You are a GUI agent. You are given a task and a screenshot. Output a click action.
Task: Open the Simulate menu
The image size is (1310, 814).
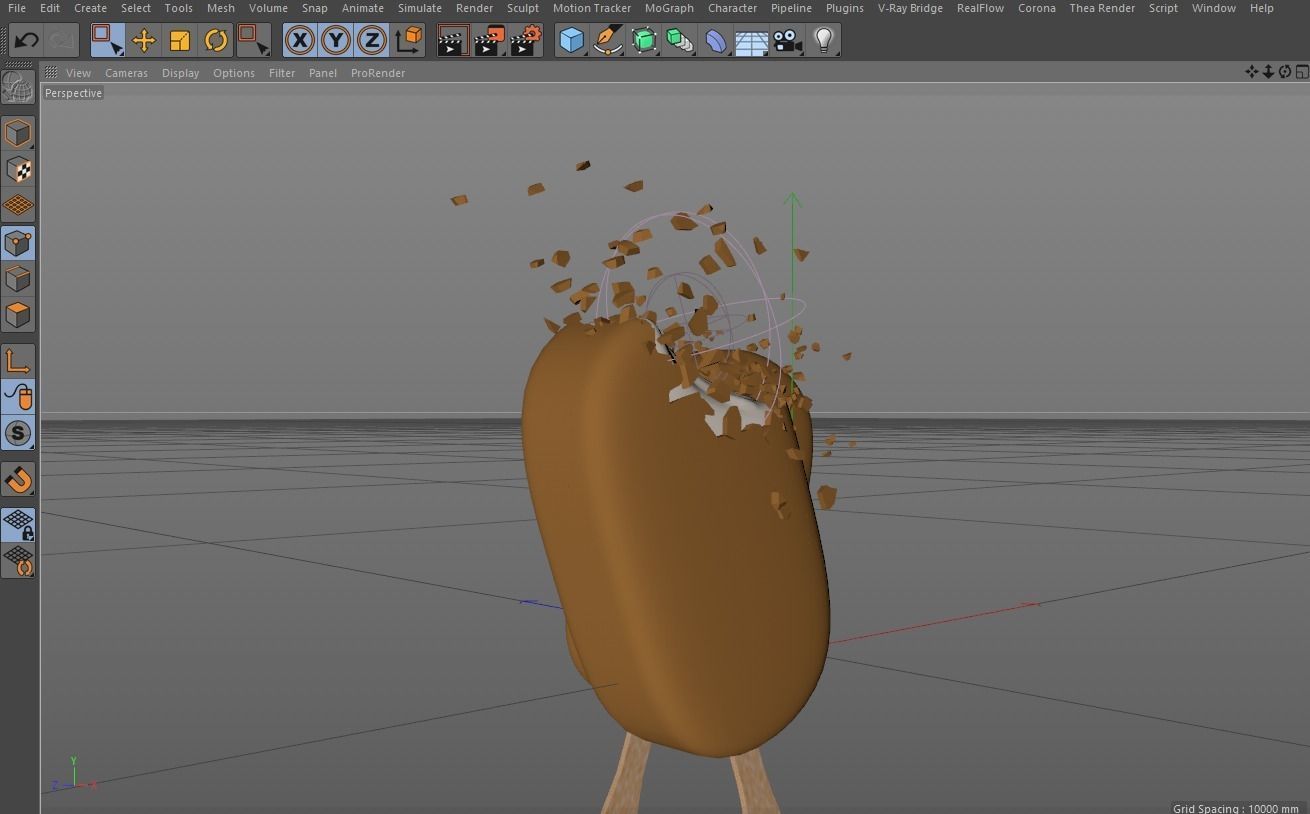coord(420,8)
